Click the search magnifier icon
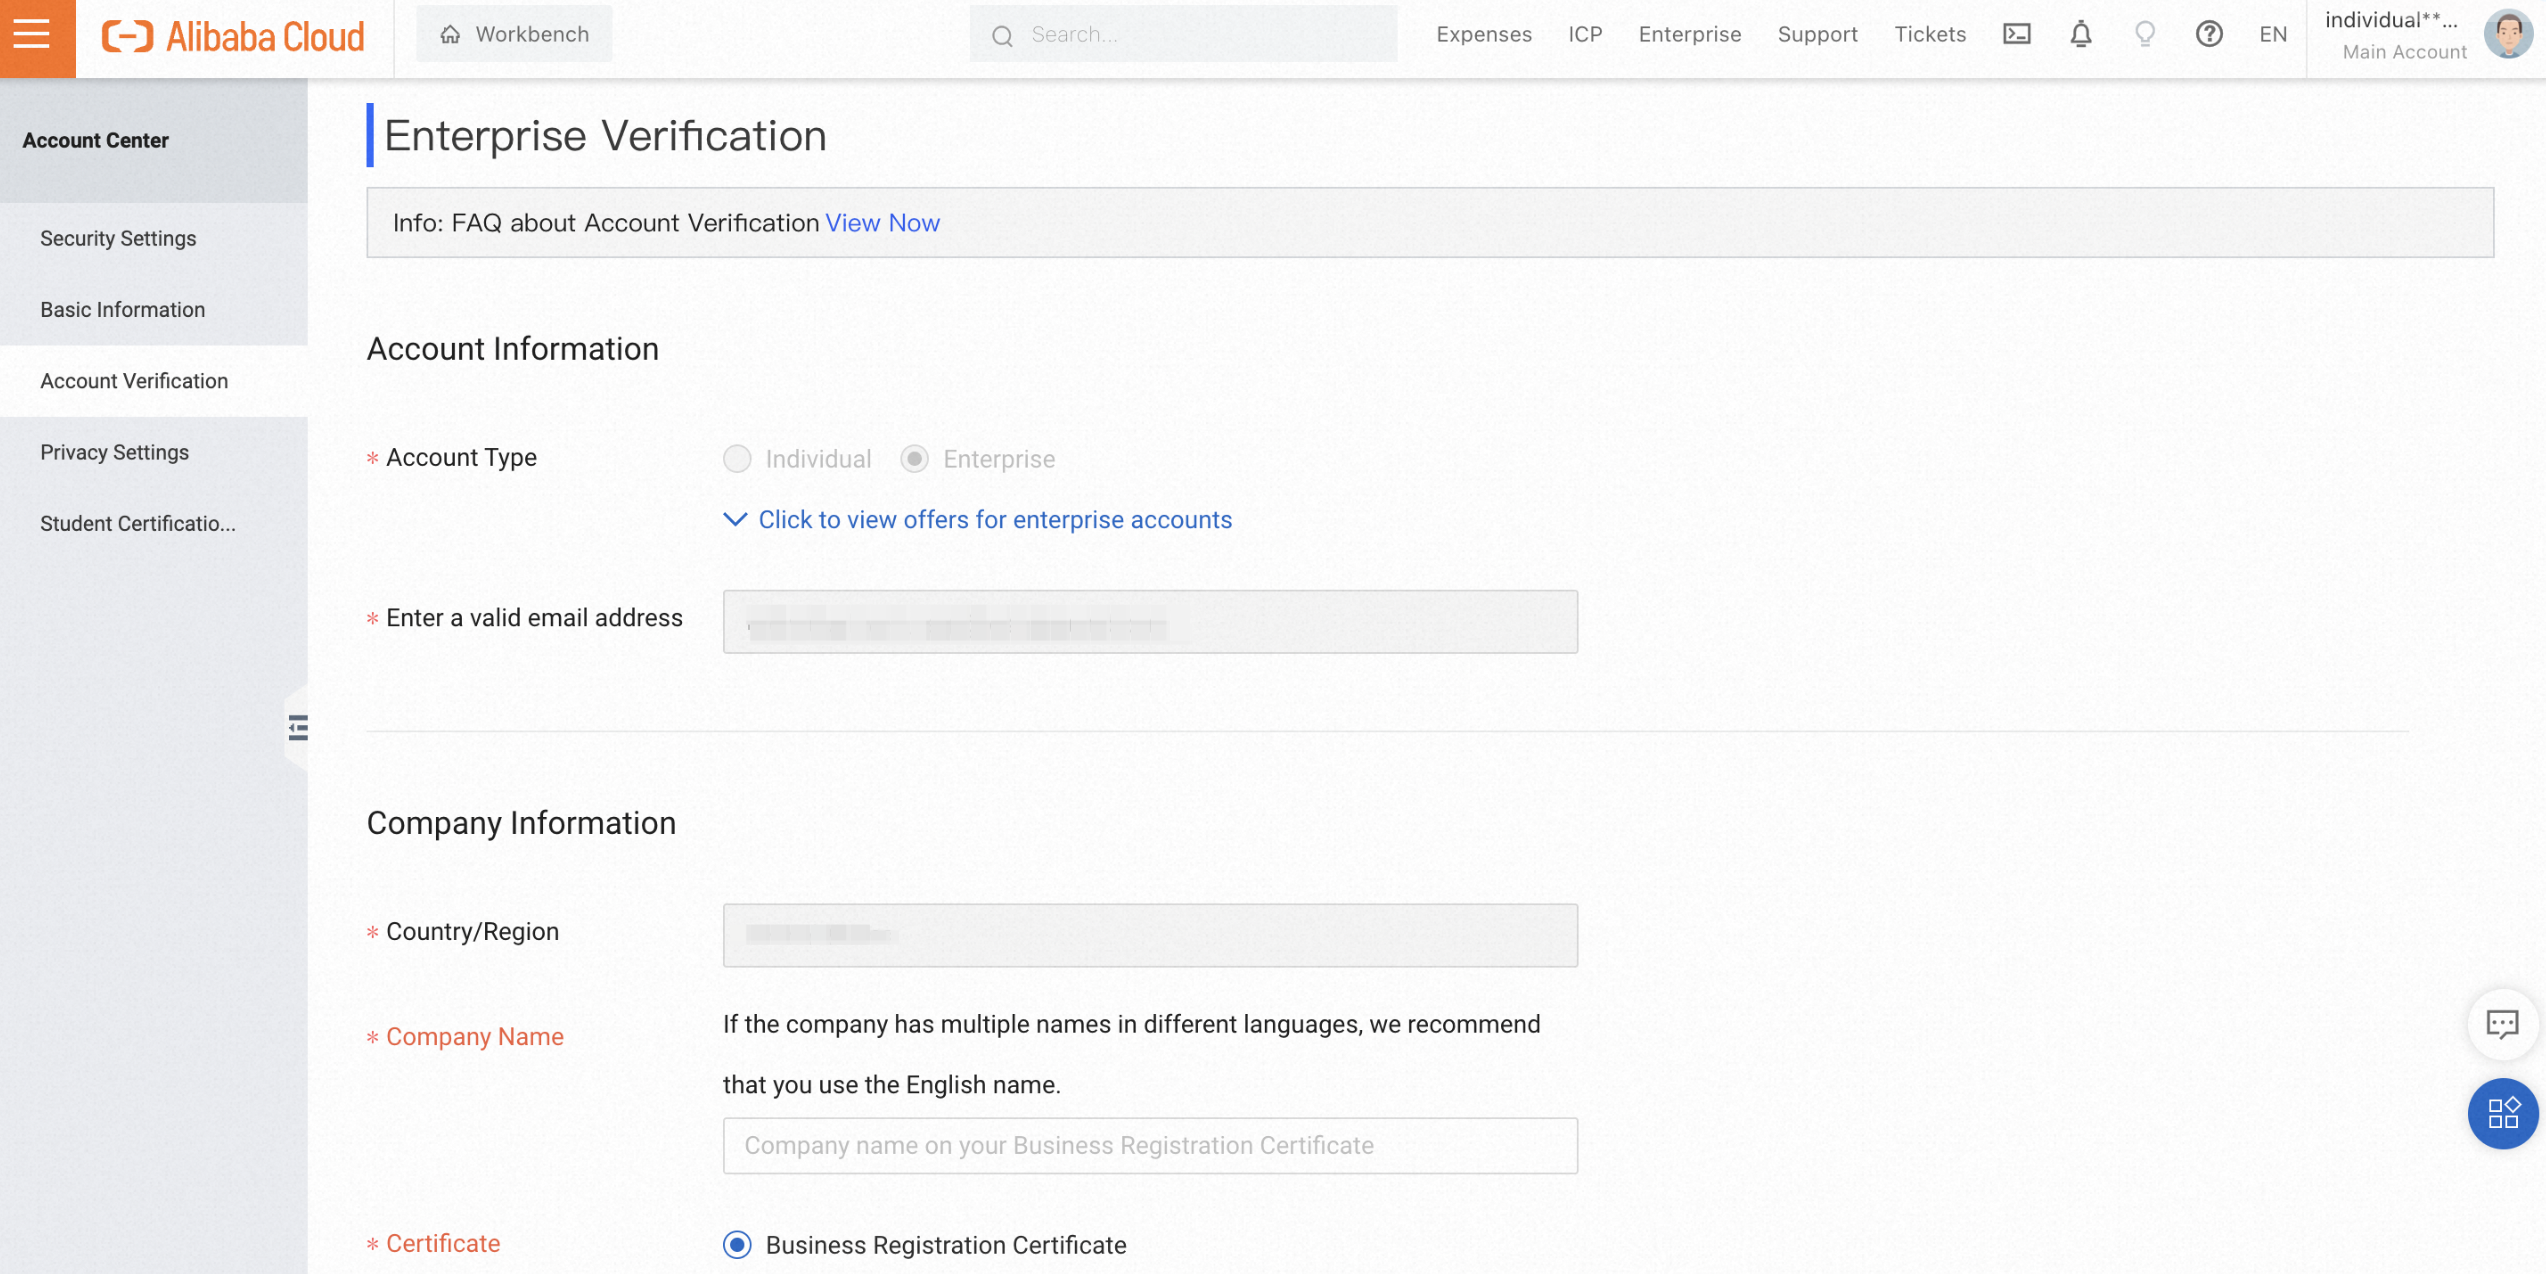 click(1002, 36)
